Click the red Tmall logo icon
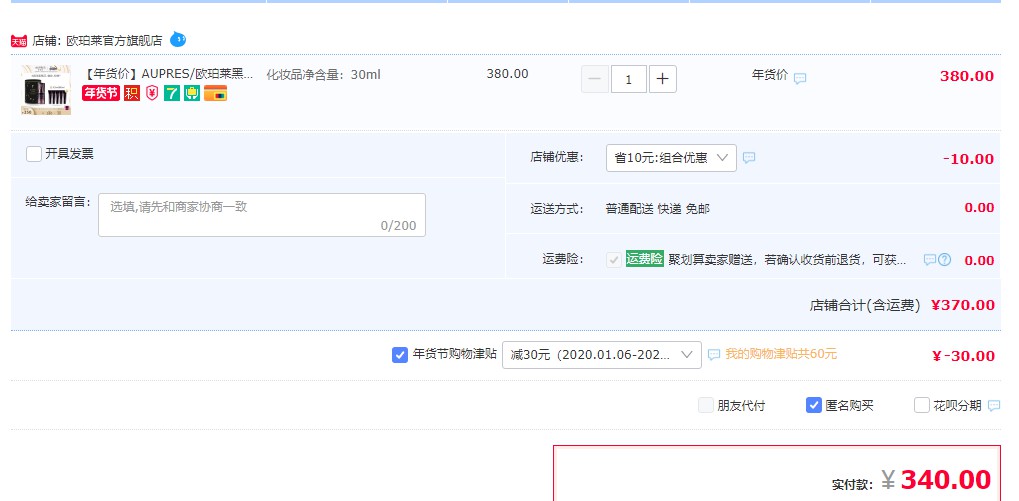 coord(18,41)
